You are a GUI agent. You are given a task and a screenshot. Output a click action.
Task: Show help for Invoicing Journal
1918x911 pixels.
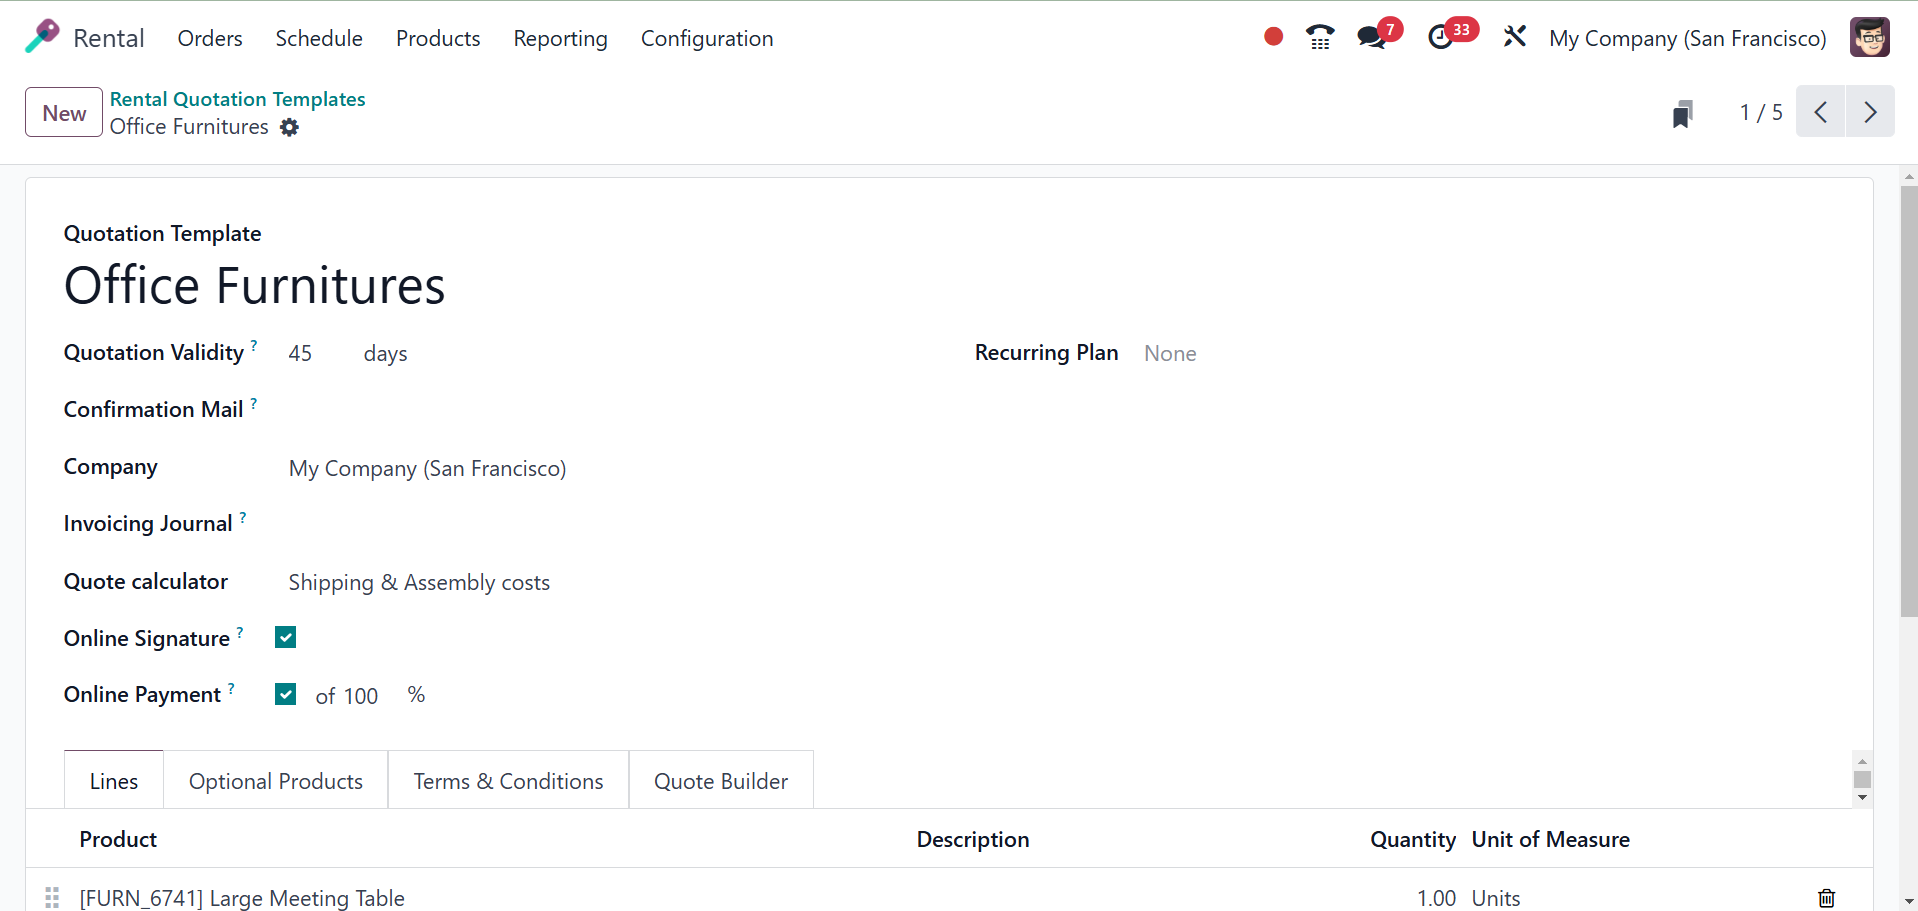point(243,517)
